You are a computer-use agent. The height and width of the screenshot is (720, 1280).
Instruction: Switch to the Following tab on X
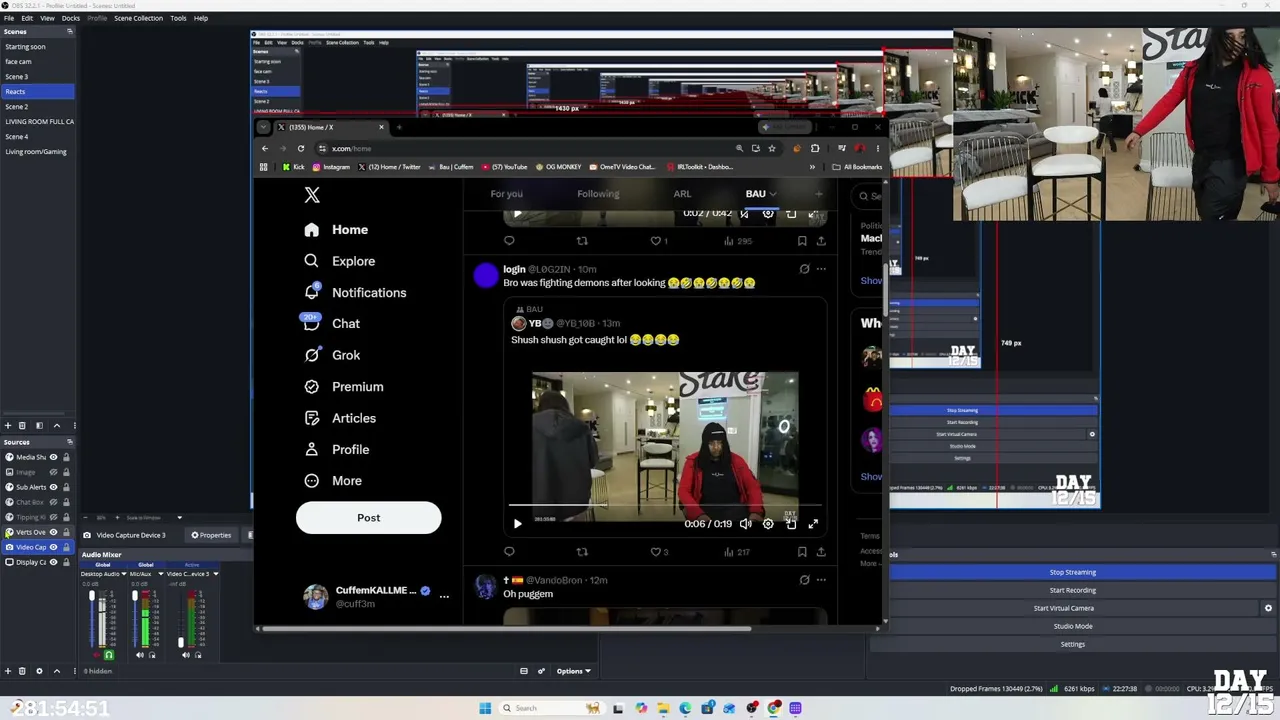click(598, 194)
